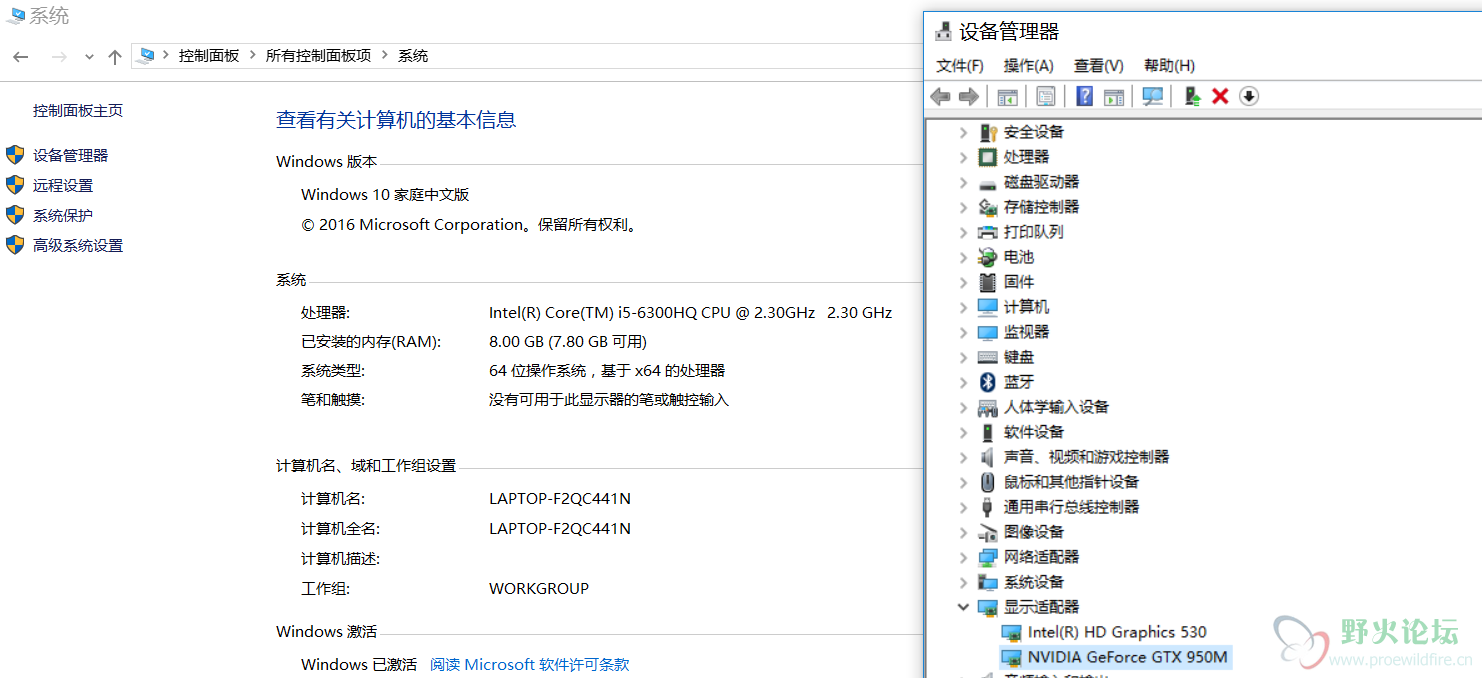Click the shield icon beside 远程设置

pyautogui.click(x=15, y=185)
